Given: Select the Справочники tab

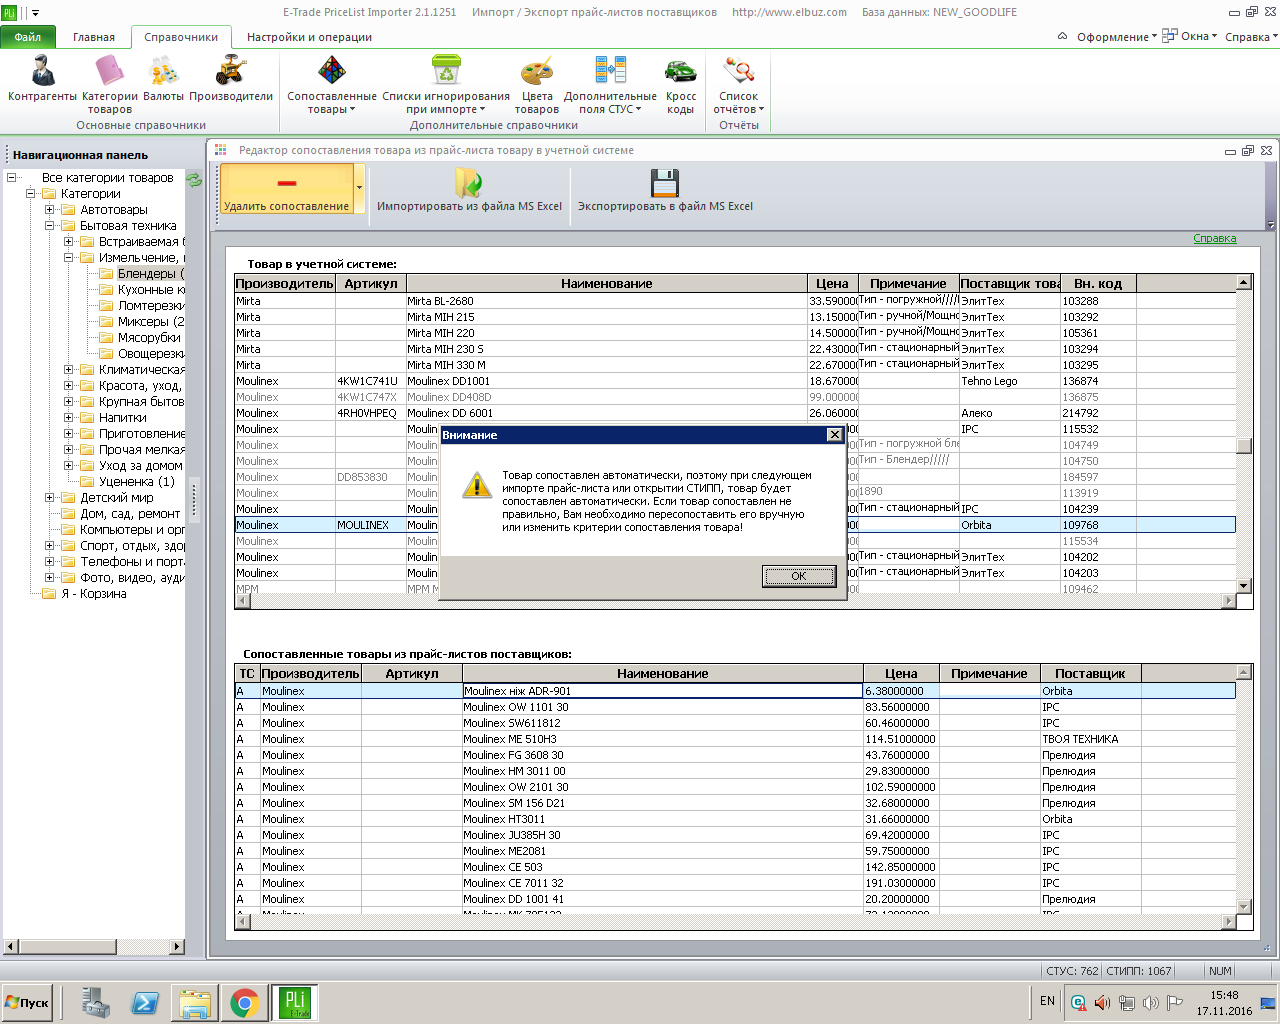Looking at the screenshot, I should click(x=181, y=37).
